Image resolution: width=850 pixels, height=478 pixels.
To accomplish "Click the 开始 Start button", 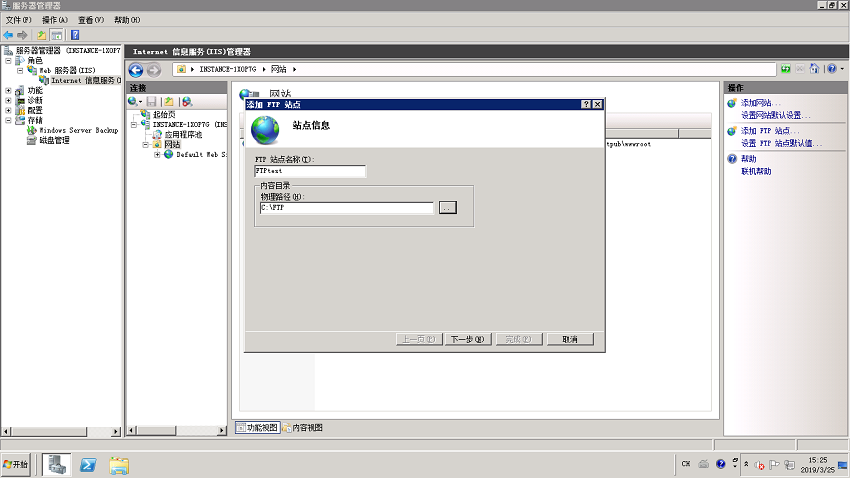I will pos(16,465).
